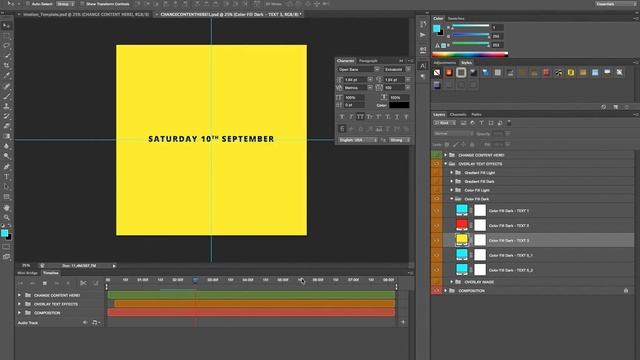
Task: Open audio track music note menu
Action: [96, 322]
